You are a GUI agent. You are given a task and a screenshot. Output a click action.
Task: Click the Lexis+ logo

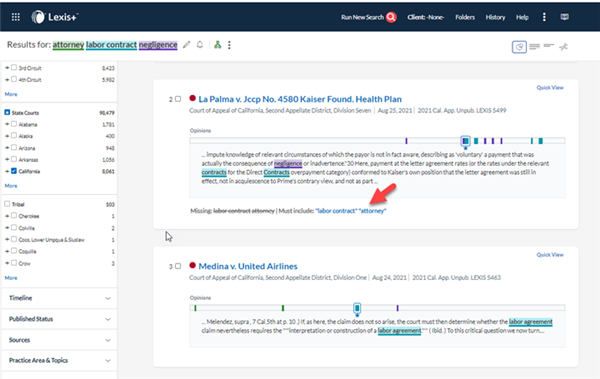click(55, 17)
